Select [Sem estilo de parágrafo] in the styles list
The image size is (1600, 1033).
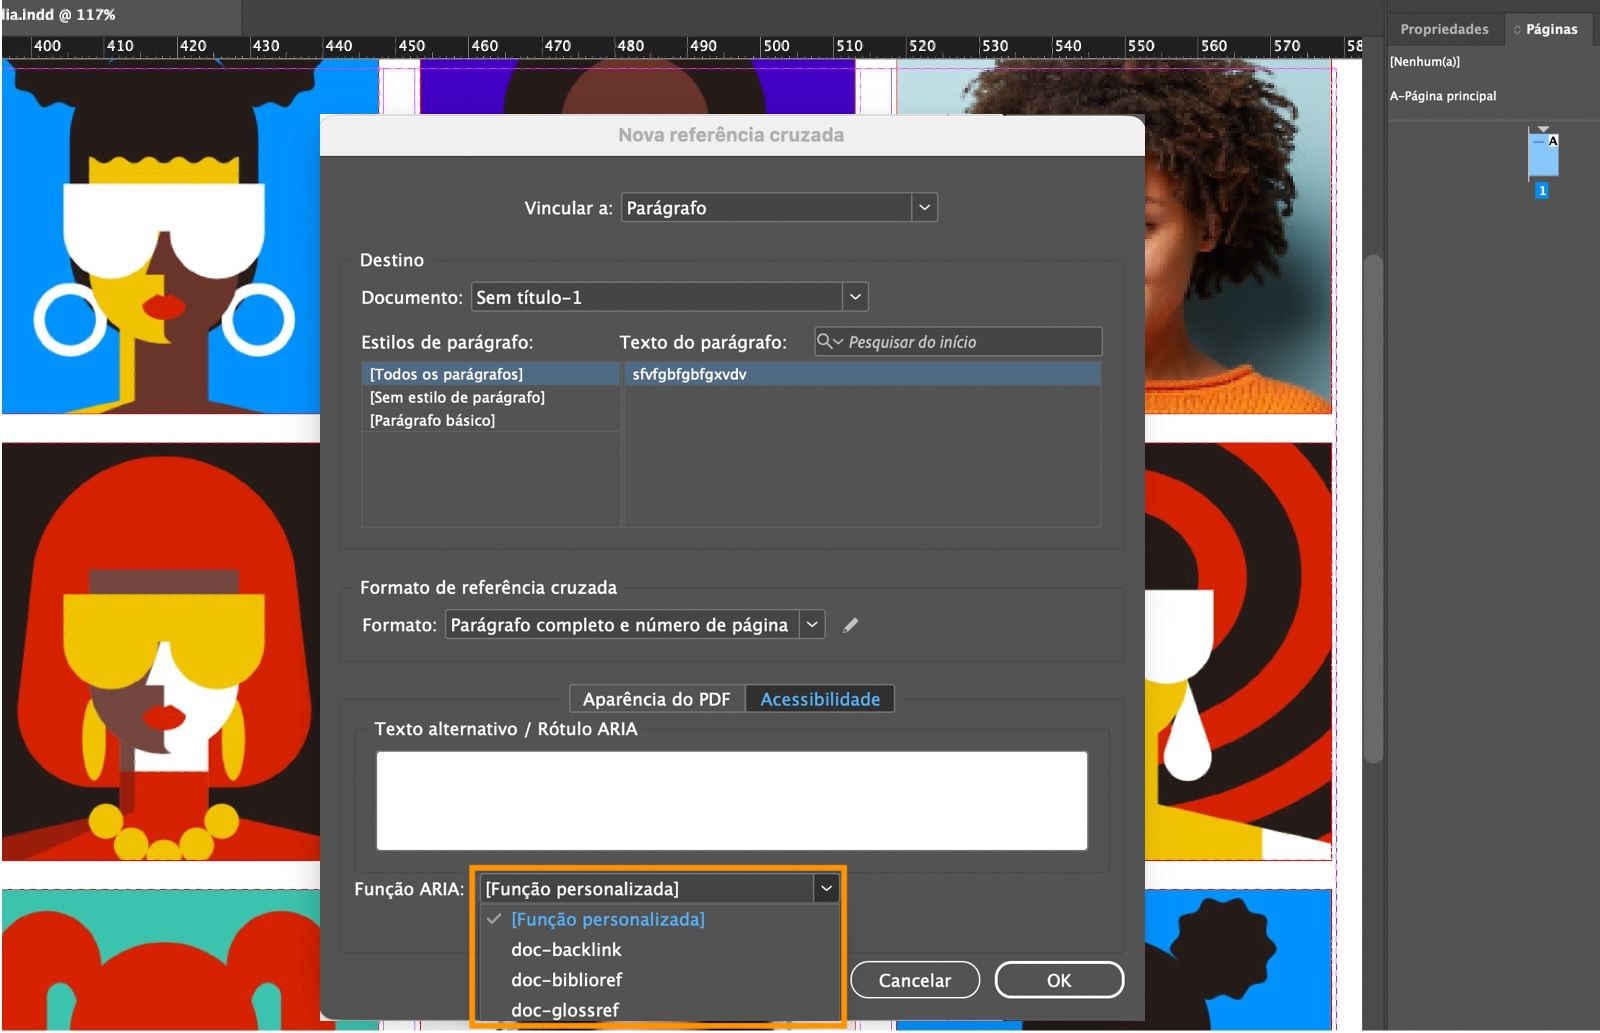pyautogui.click(x=456, y=397)
